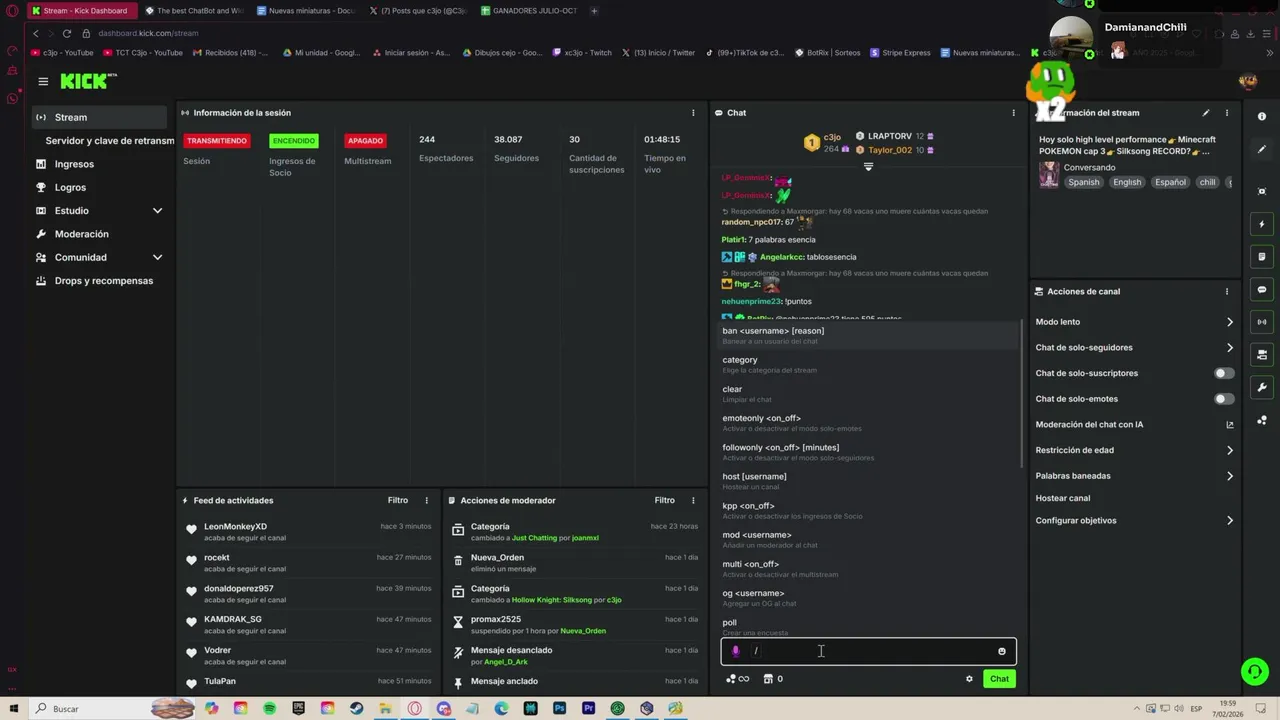Toggle Chat de solo-suscriptores switch

(1223, 373)
